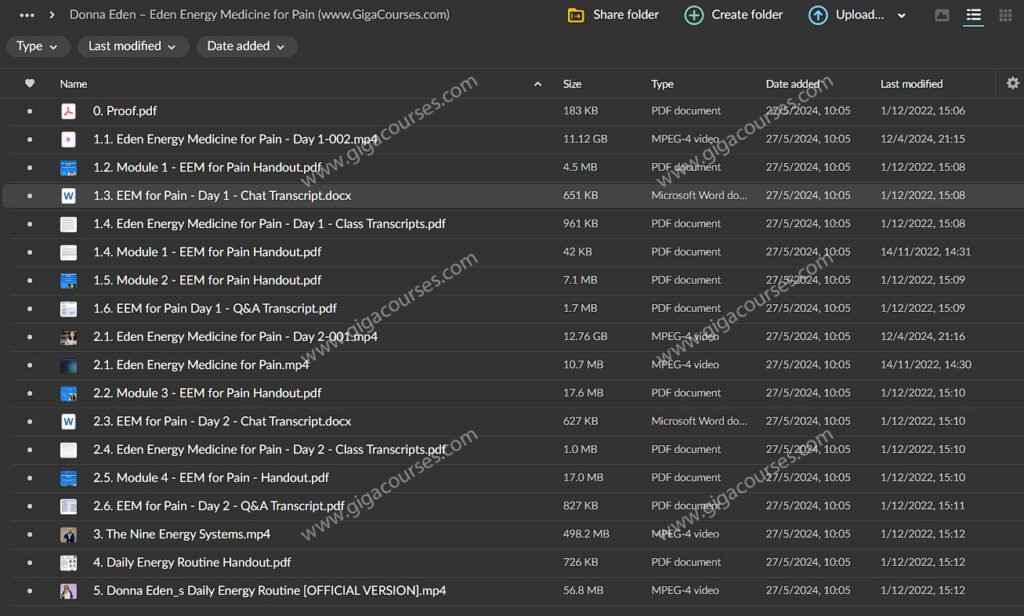This screenshot has width=1024, height=616.
Task: Open the Last modified filter dropdown
Action: point(133,46)
